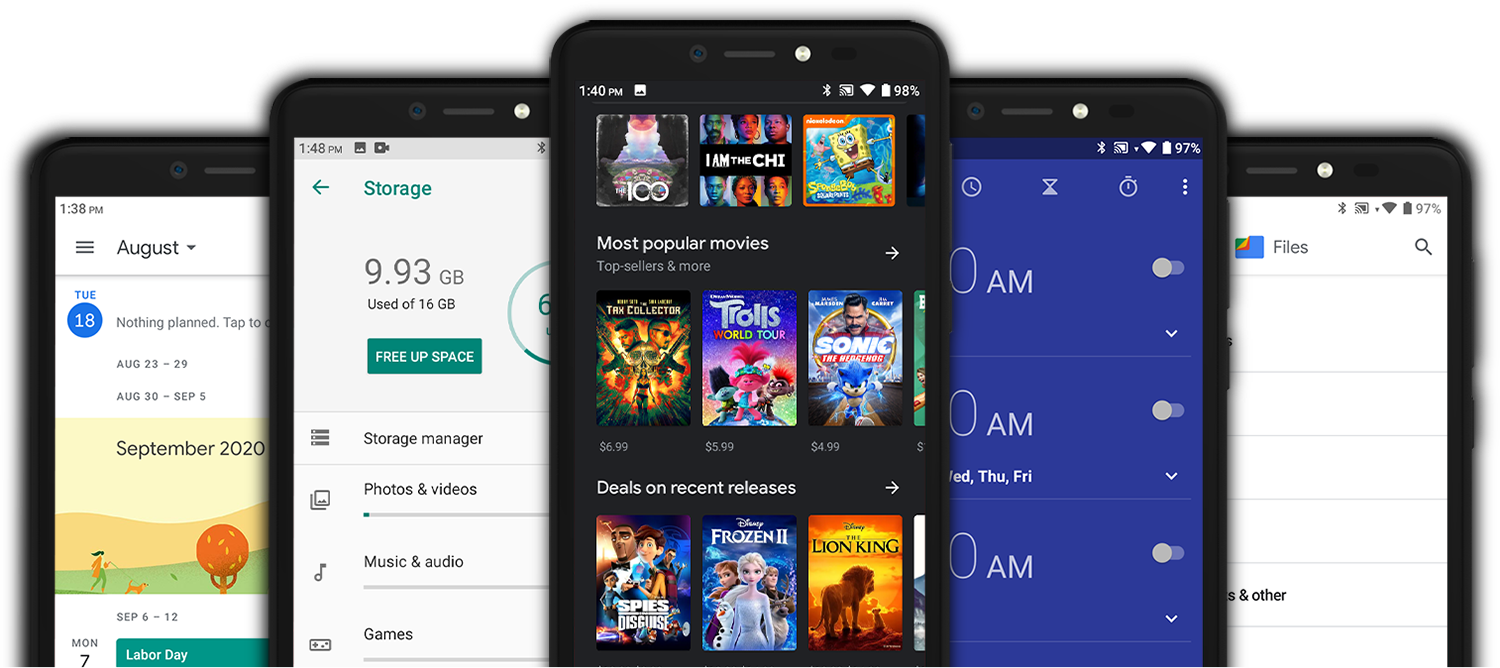The width and height of the screenshot is (1500, 668).
Task: Open Storage manager entry
Action: tap(423, 438)
